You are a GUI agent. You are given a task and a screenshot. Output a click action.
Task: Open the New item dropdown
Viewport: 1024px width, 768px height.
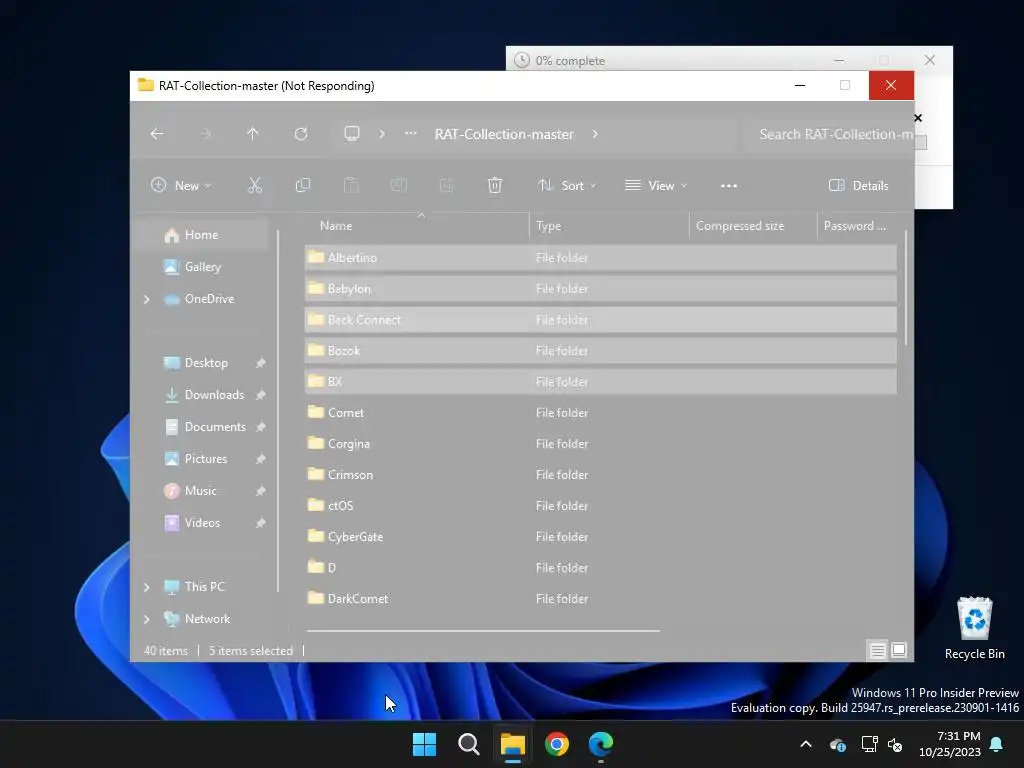(182, 185)
